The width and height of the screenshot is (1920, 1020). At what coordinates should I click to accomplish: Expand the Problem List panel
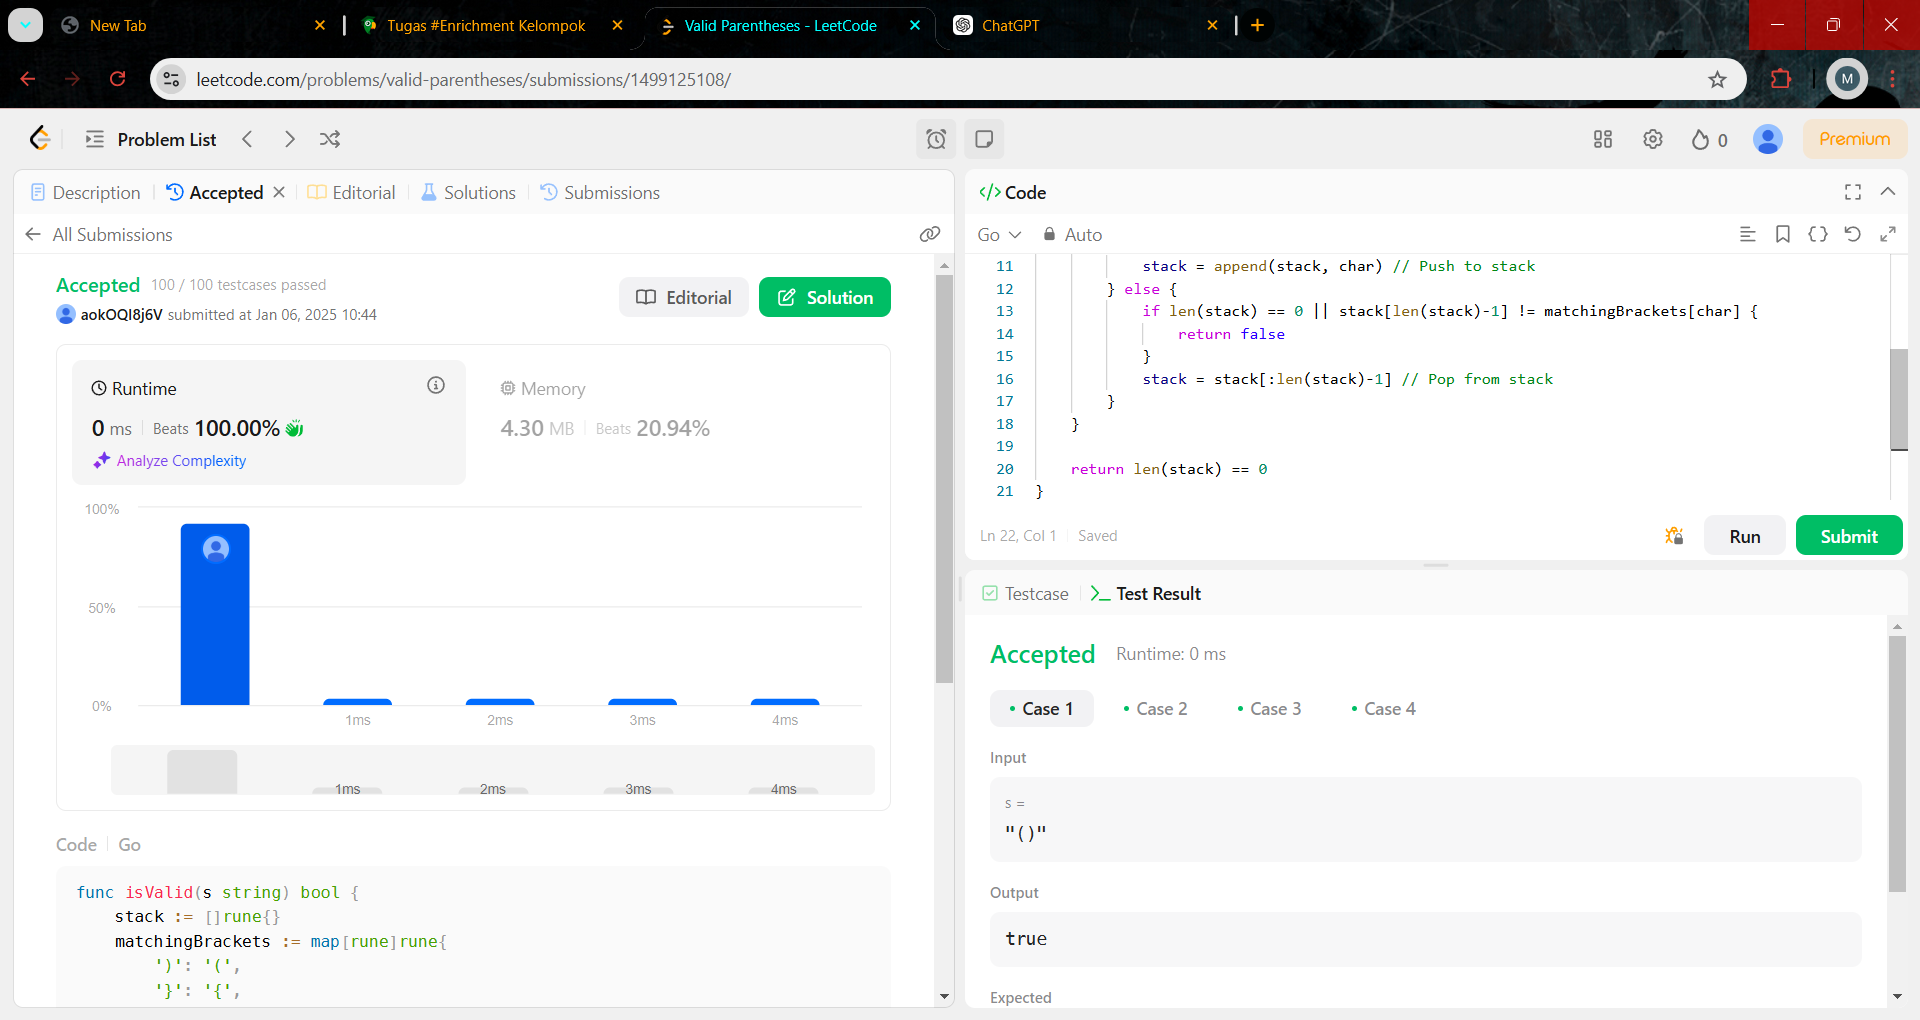151,139
